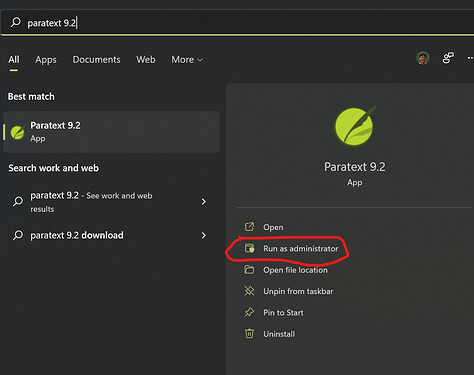Click the connected accounts icon beside the avatar

448,58
